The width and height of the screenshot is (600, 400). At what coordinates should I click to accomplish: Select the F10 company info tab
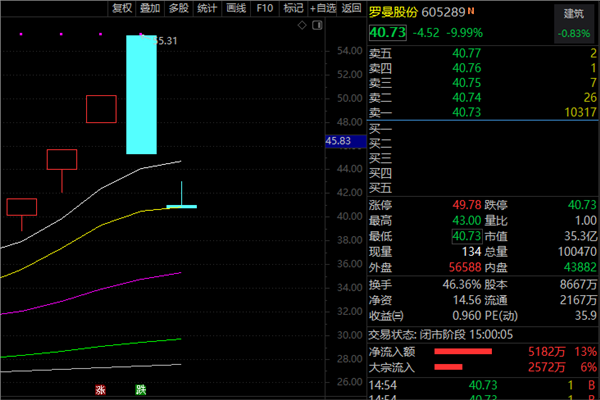264,8
